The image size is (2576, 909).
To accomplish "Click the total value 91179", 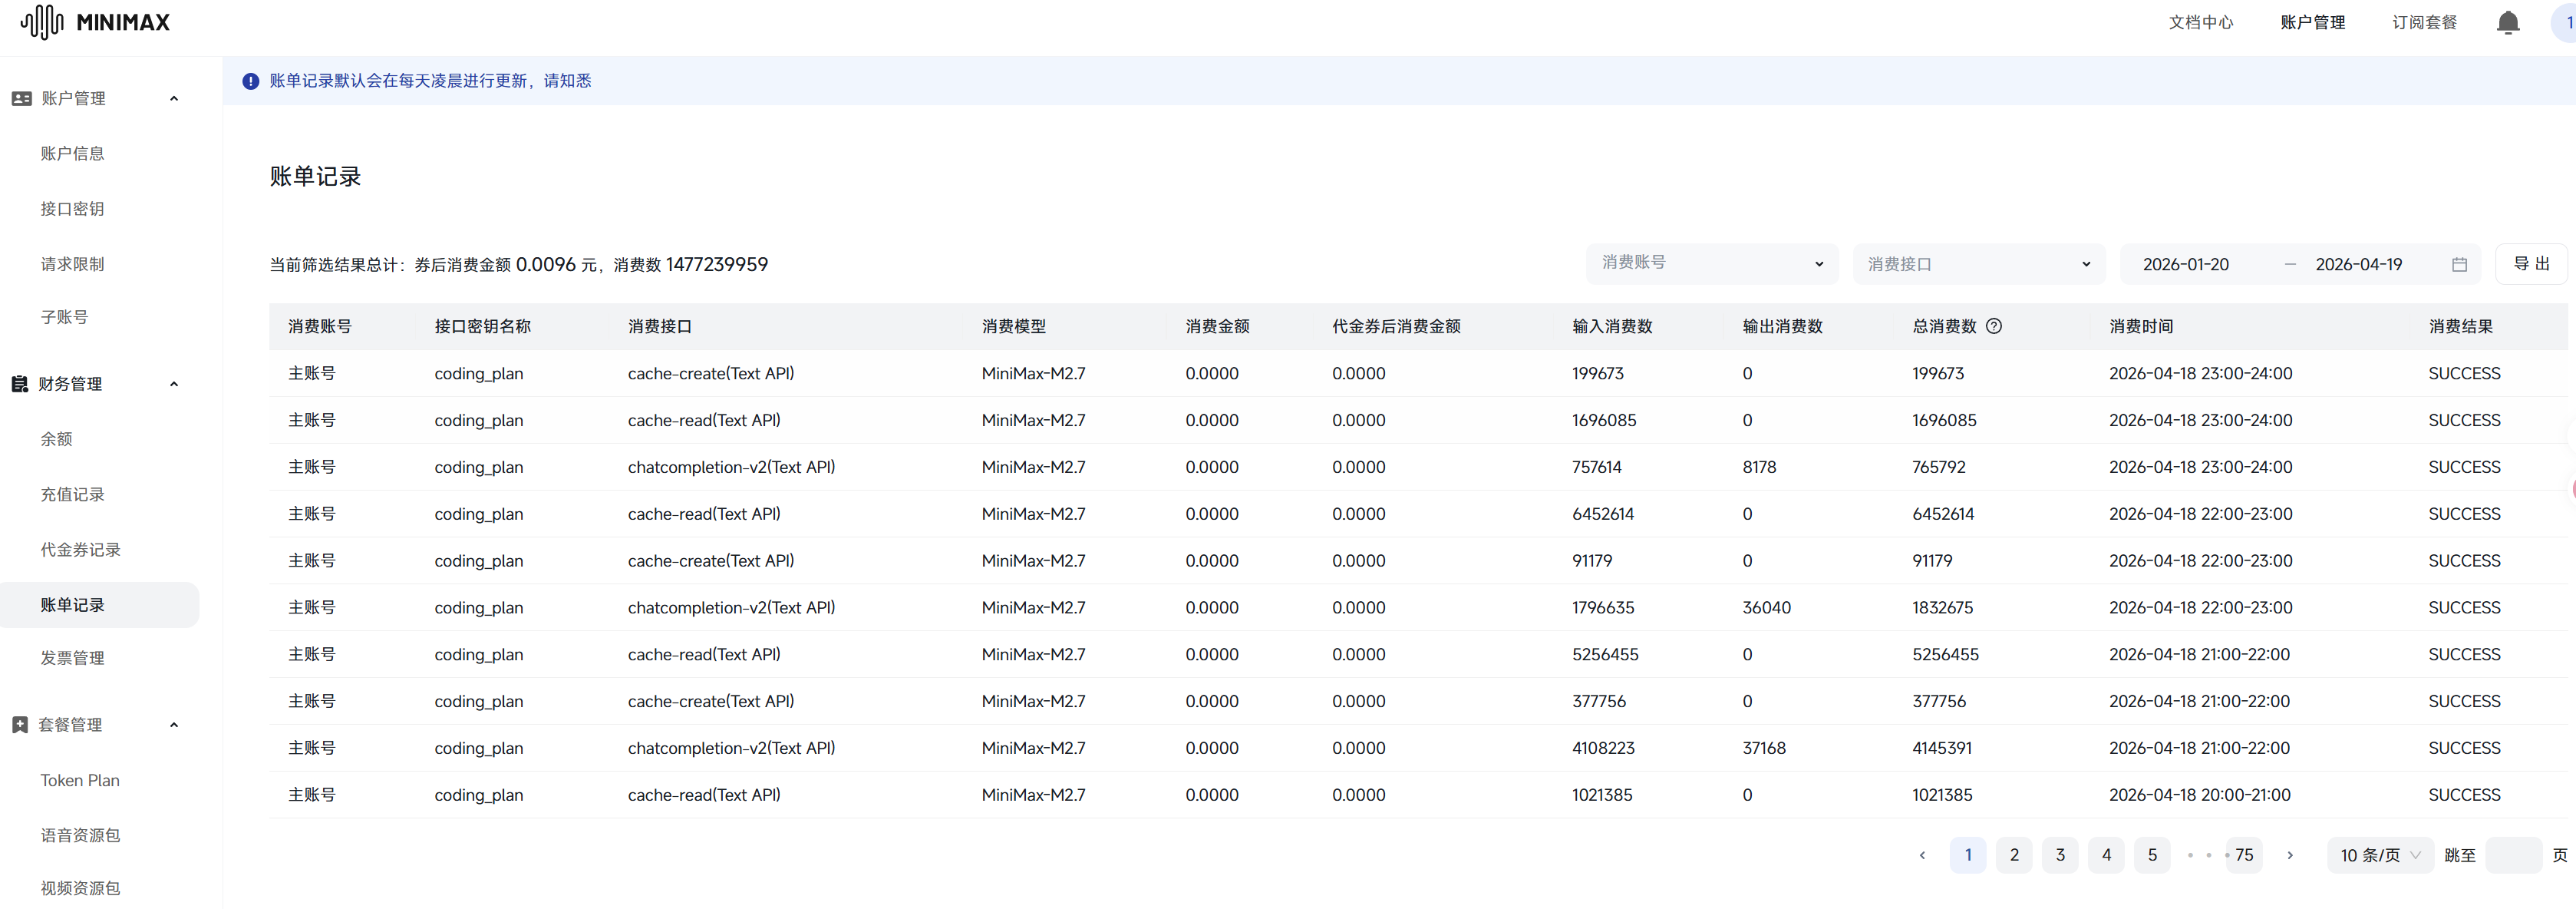I will (x=1932, y=561).
